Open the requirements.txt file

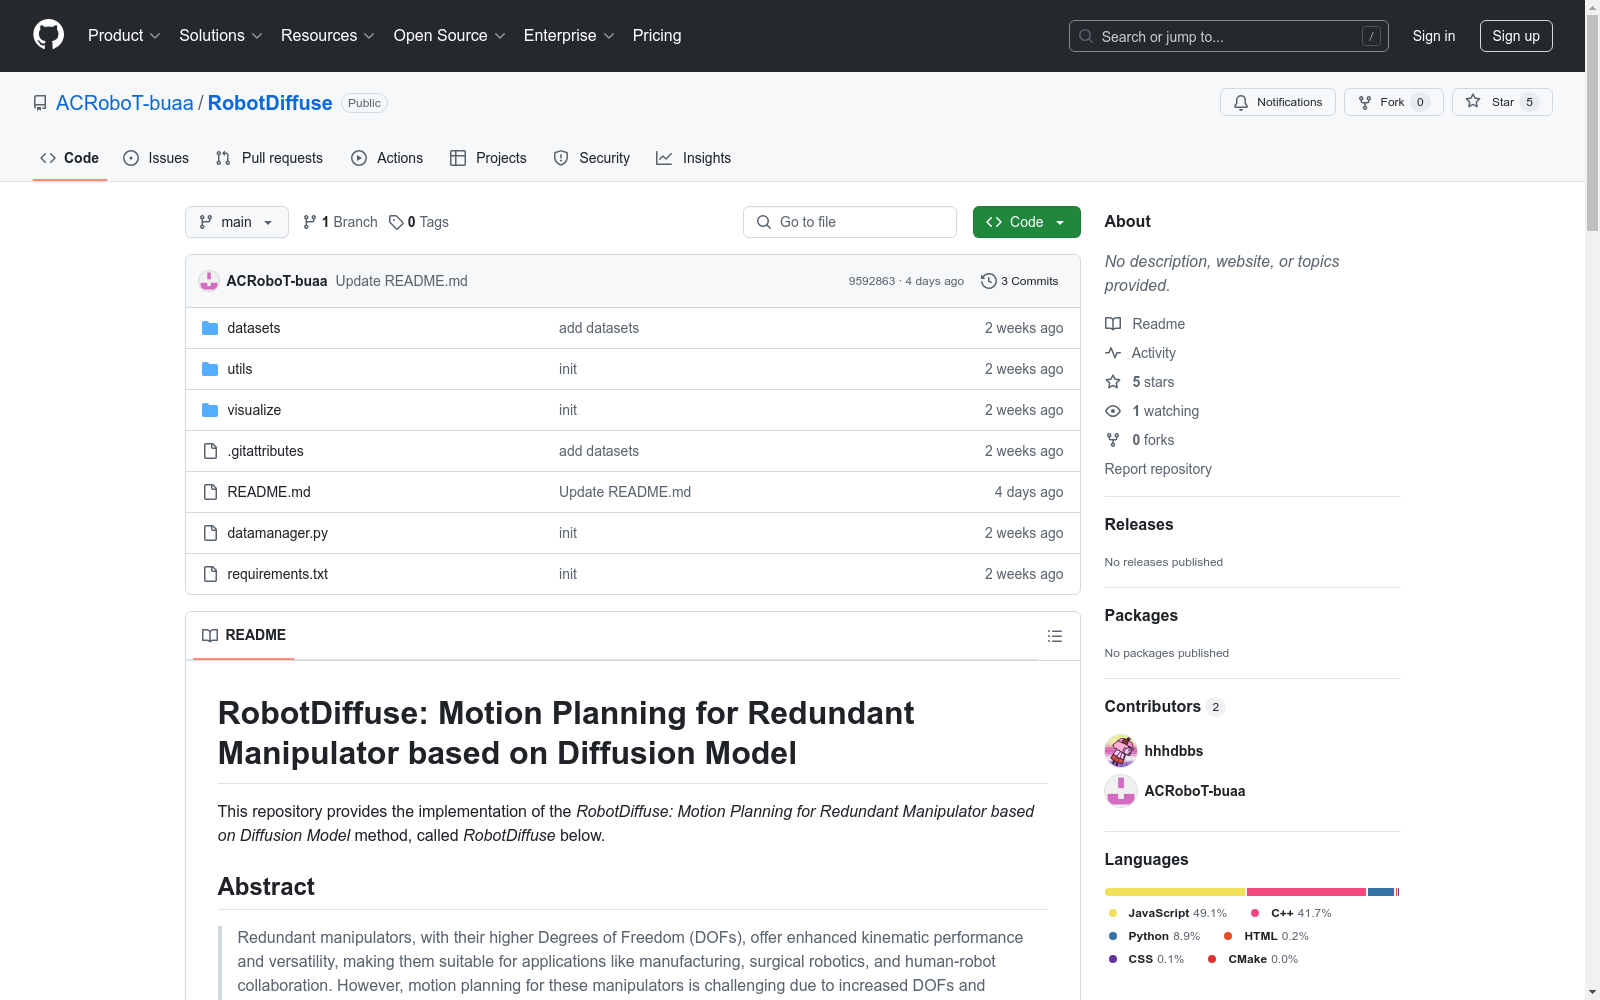click(278, 574)
